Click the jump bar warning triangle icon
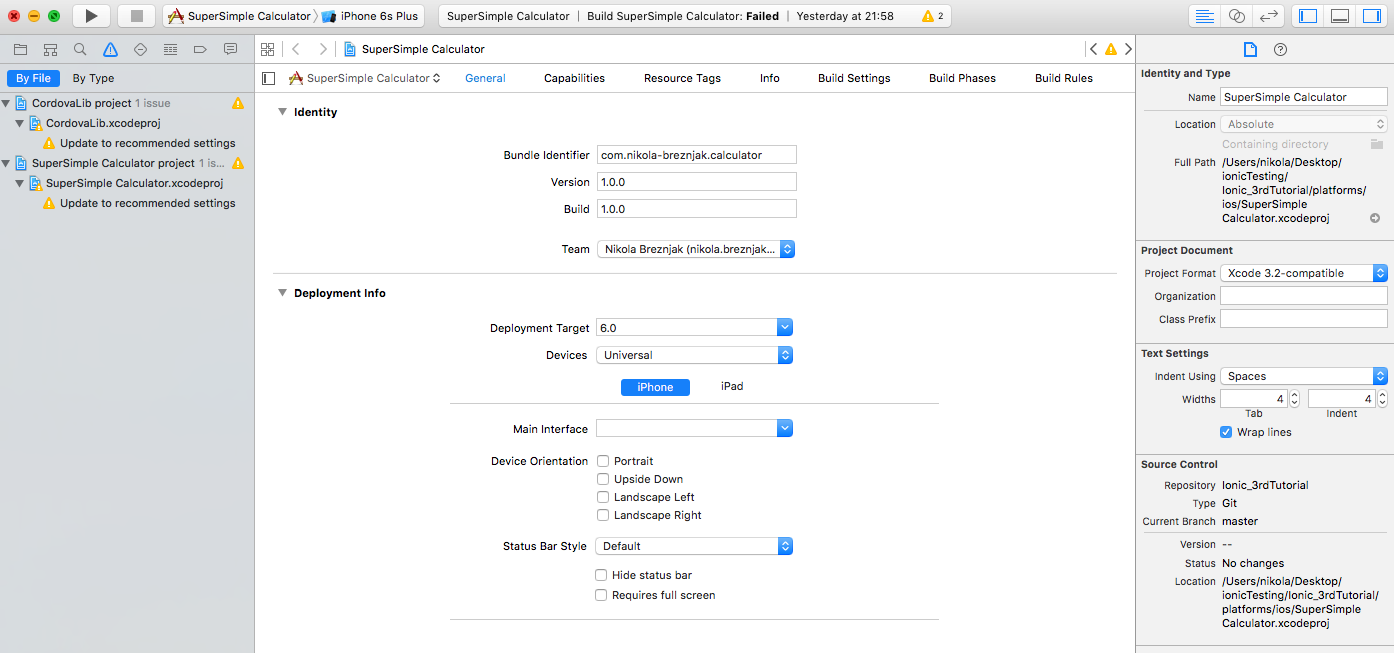The height and width of the screenshot is (653, 1394). (x=1111, y=49)
